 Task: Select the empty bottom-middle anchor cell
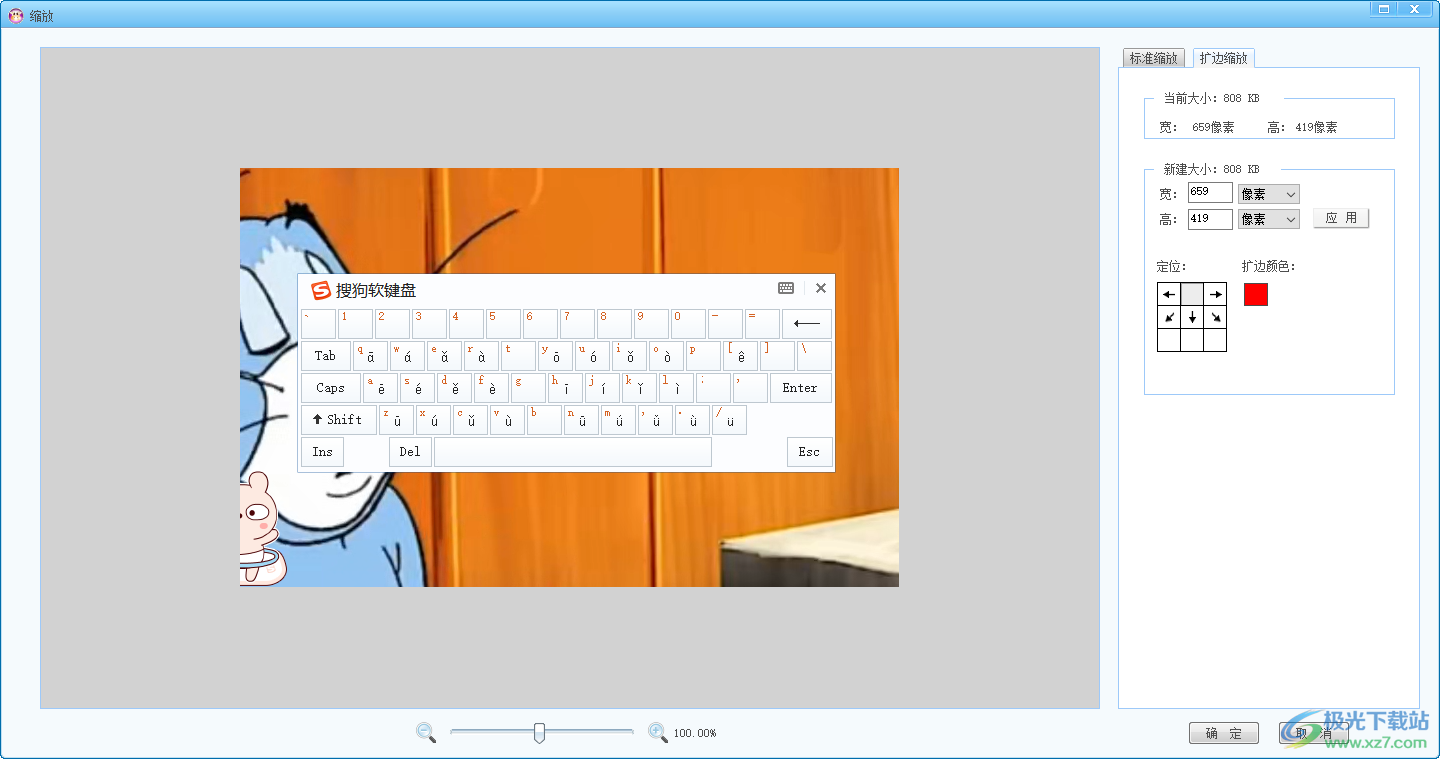(1192, 340)
